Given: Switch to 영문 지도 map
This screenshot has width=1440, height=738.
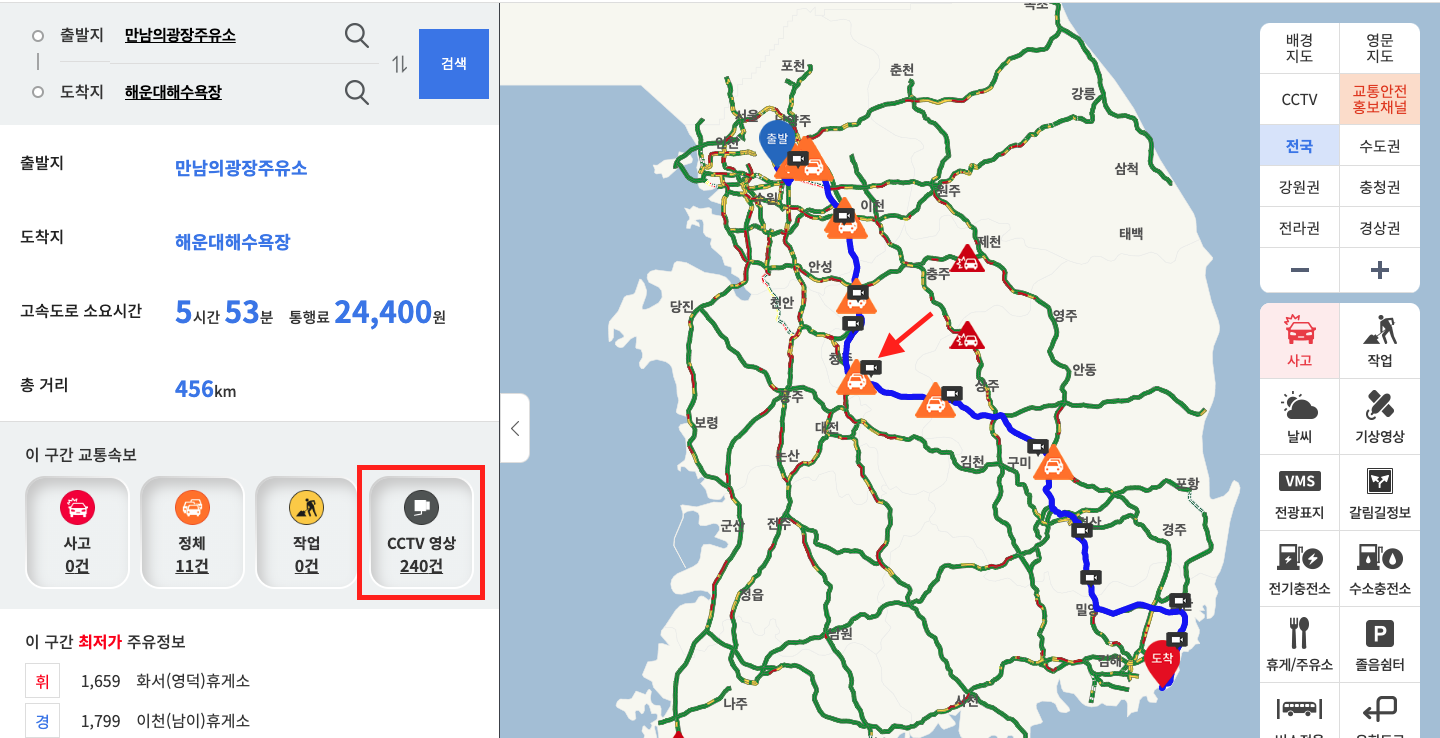Looking at the screenshot, I should click(x=1380, y=48).
